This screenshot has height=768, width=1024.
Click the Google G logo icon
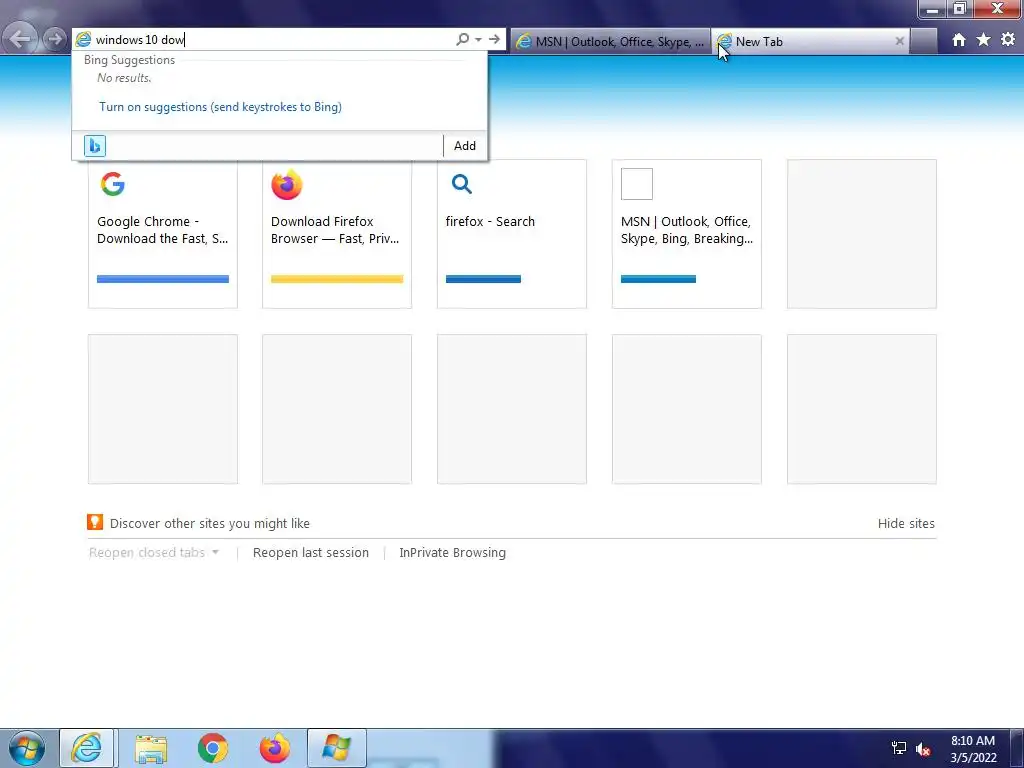point(112,184)
